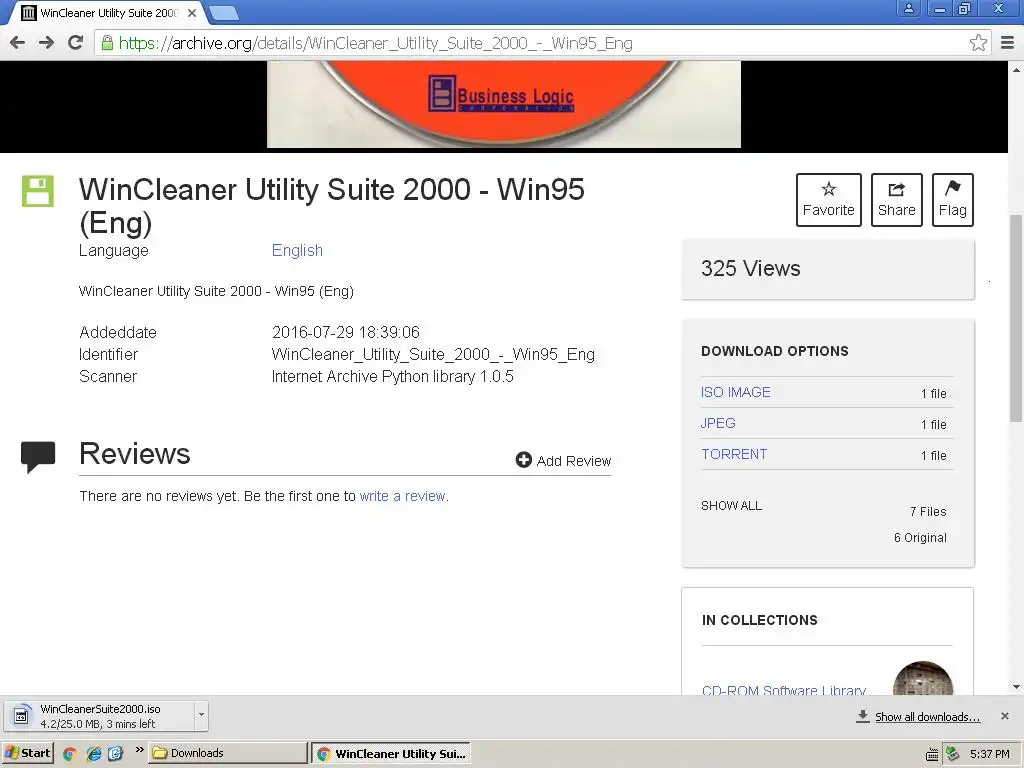Click the page title heading WinCleaner Utility Suite 2000
The height and width of the screenshot is (768, 1024).
[x=332, y=206]
